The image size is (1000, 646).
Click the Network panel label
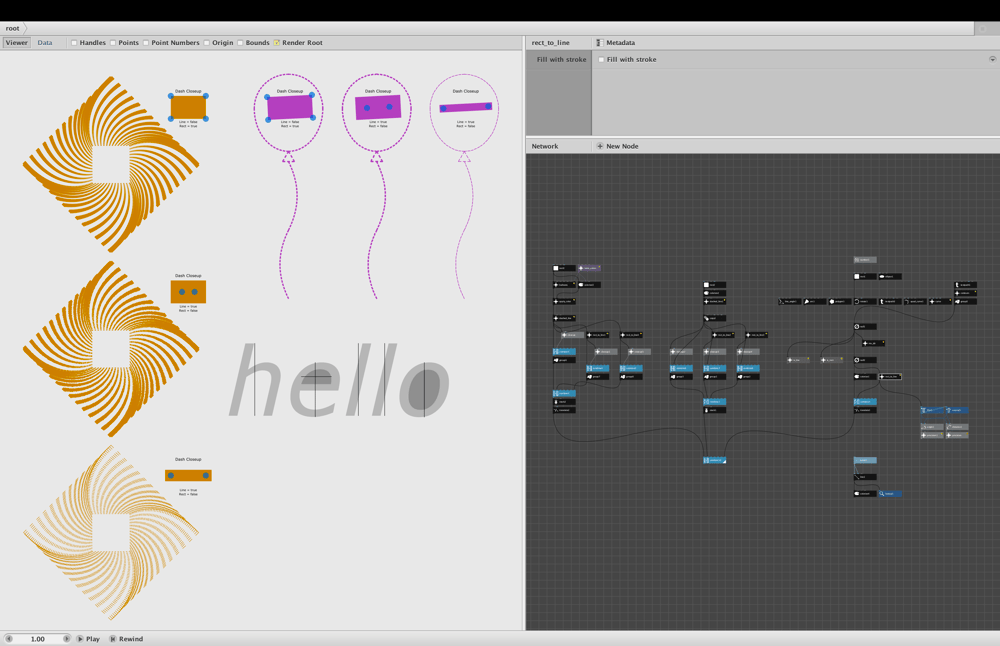click(x=545, y=146)
